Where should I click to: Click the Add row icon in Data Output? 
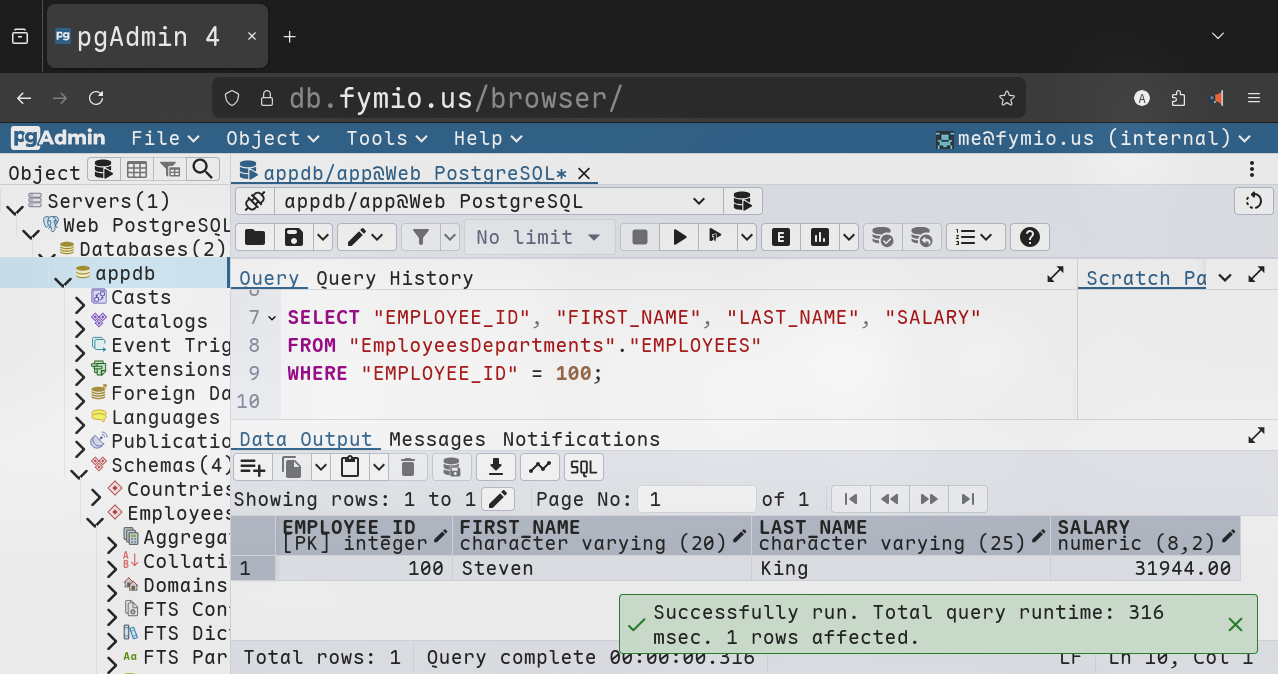(252, 467)
